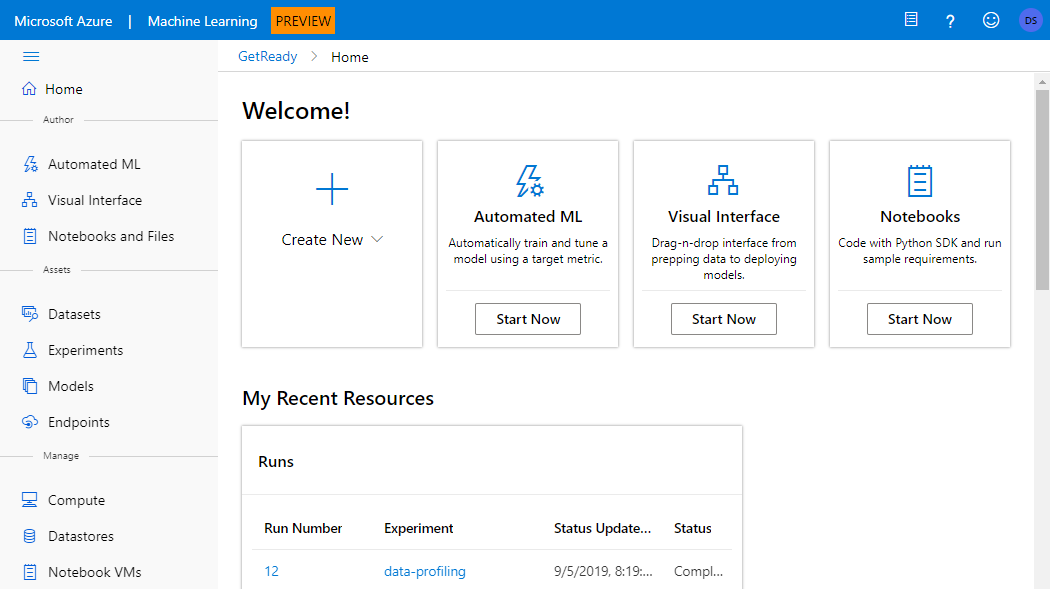Open the data-profiling experiment link
1050x589 pixels.
[x=425, y=571]
